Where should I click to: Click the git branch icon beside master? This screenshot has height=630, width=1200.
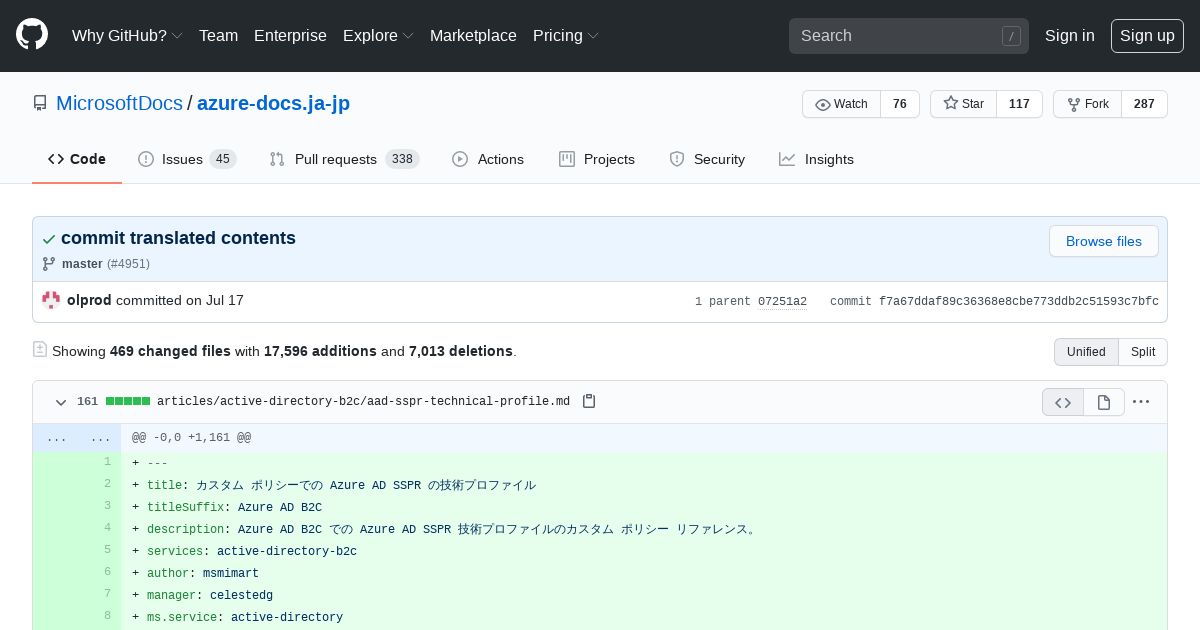point(48,264)
